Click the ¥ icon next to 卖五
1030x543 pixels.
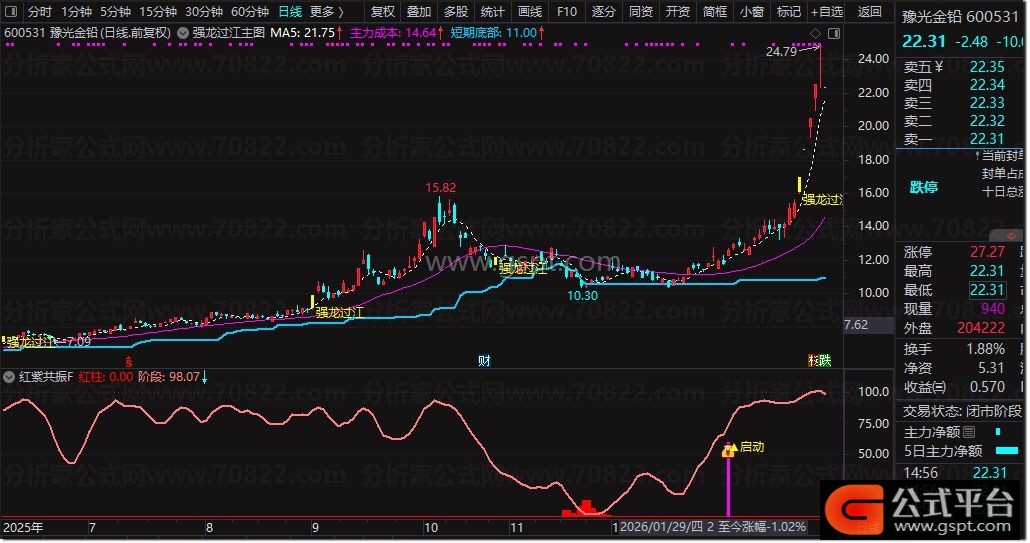click(938, 68)
